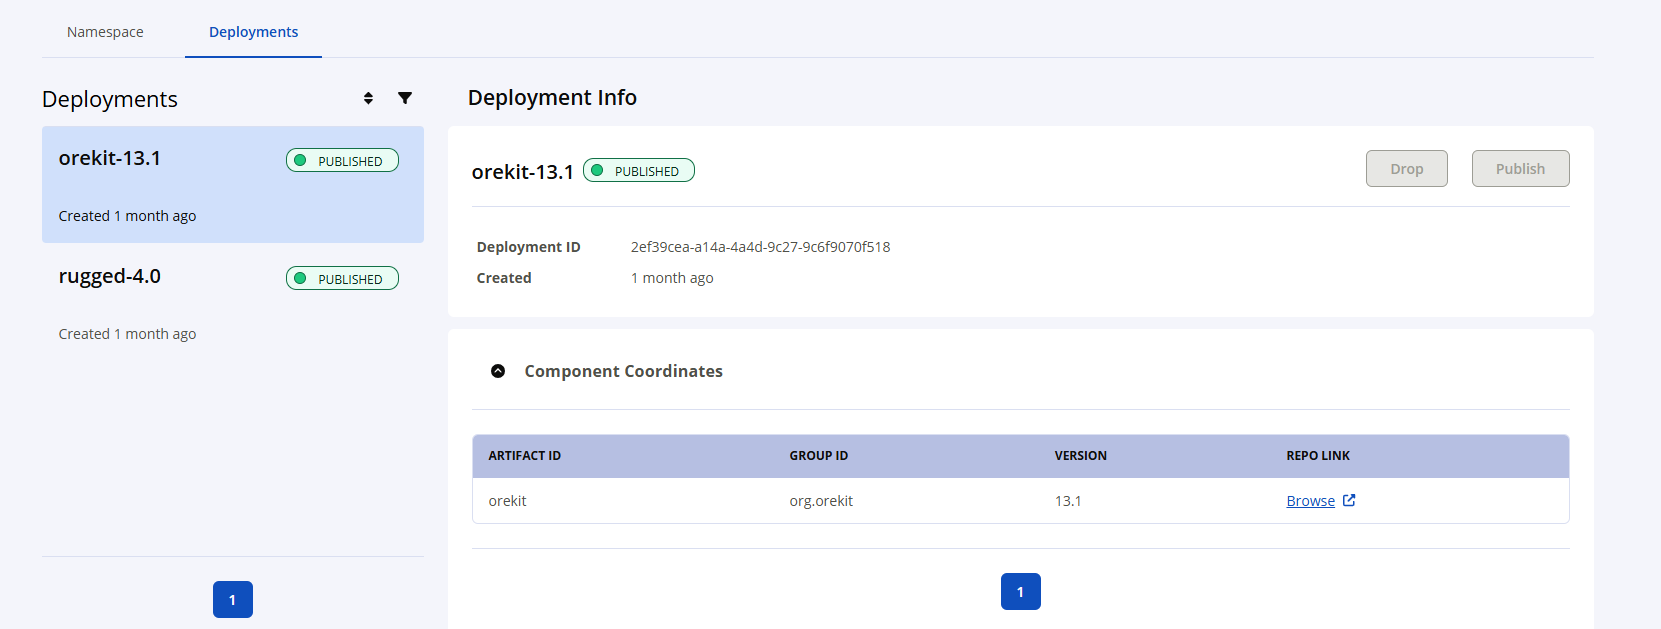Click the PUBLISHED status badge in Deployment Info

tap(639, 171)
